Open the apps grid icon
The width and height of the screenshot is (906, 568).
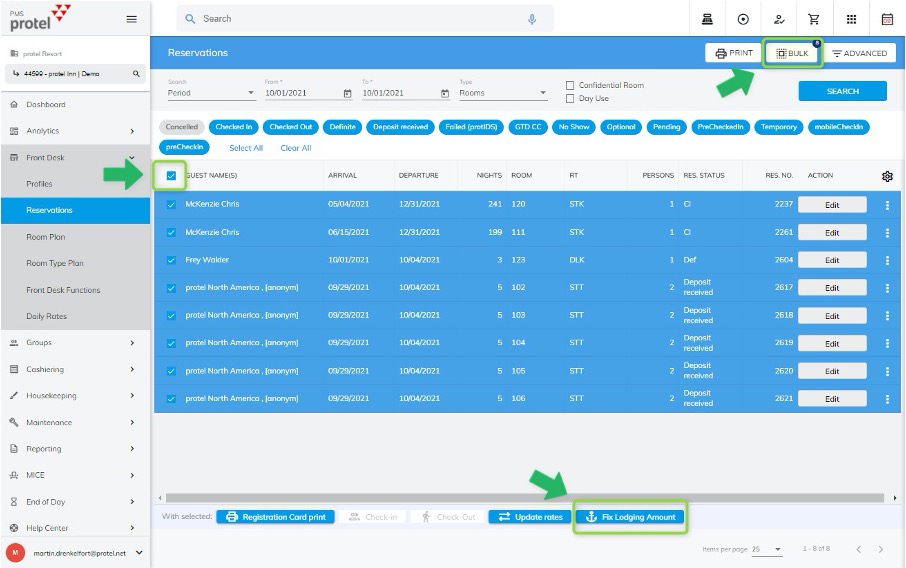[x=851, y=19]
